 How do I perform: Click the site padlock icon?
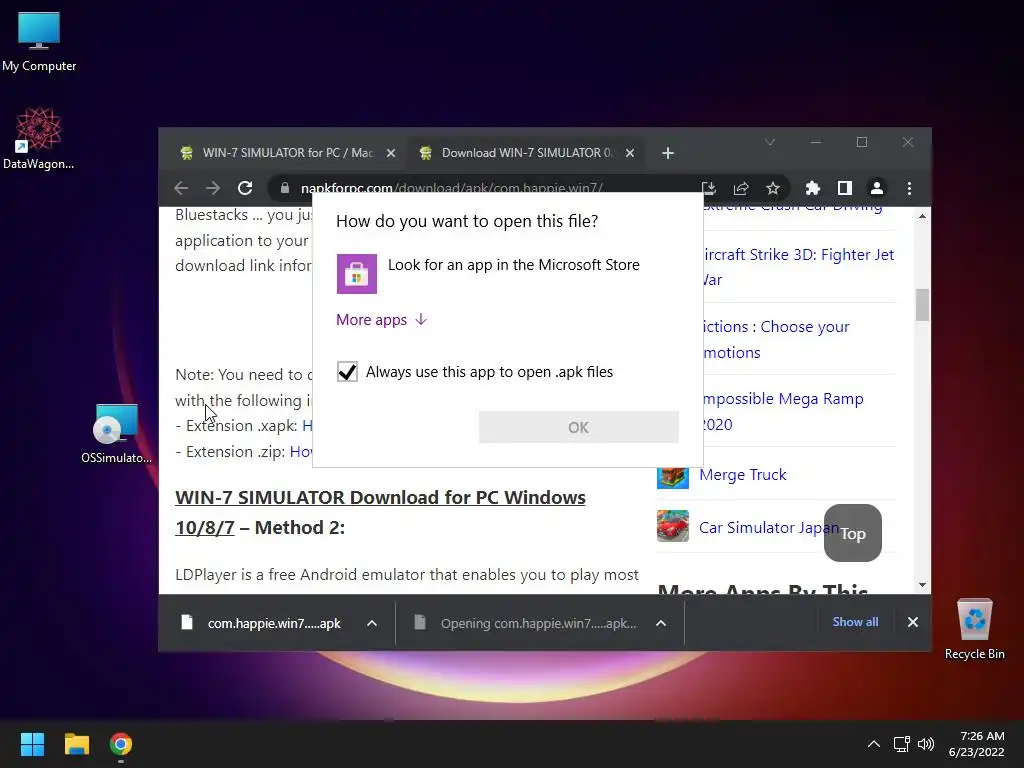tap(285, 188)
